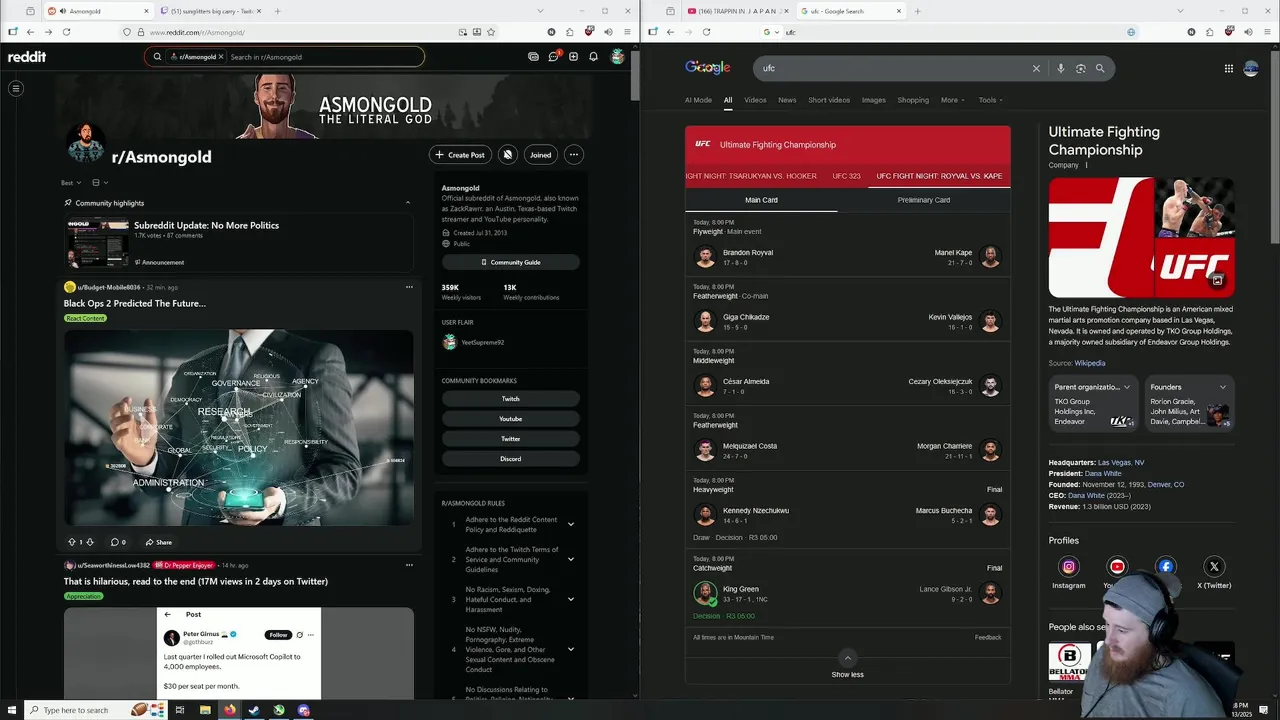Open comments on the Black Ops 2 post
The image size is (1280, 720).
click(118, 542)
